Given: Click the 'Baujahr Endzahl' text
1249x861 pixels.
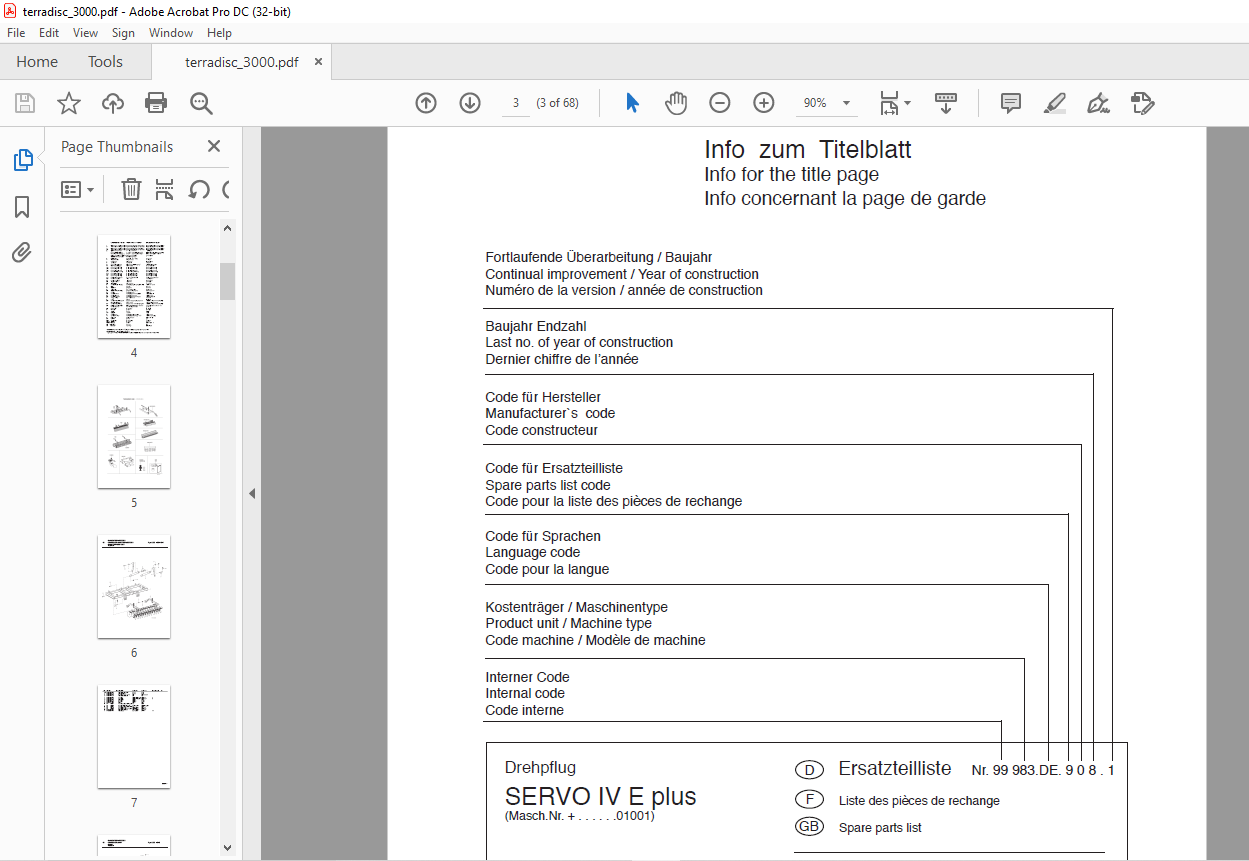Looking at the screenshot, I should click(536, 326).
